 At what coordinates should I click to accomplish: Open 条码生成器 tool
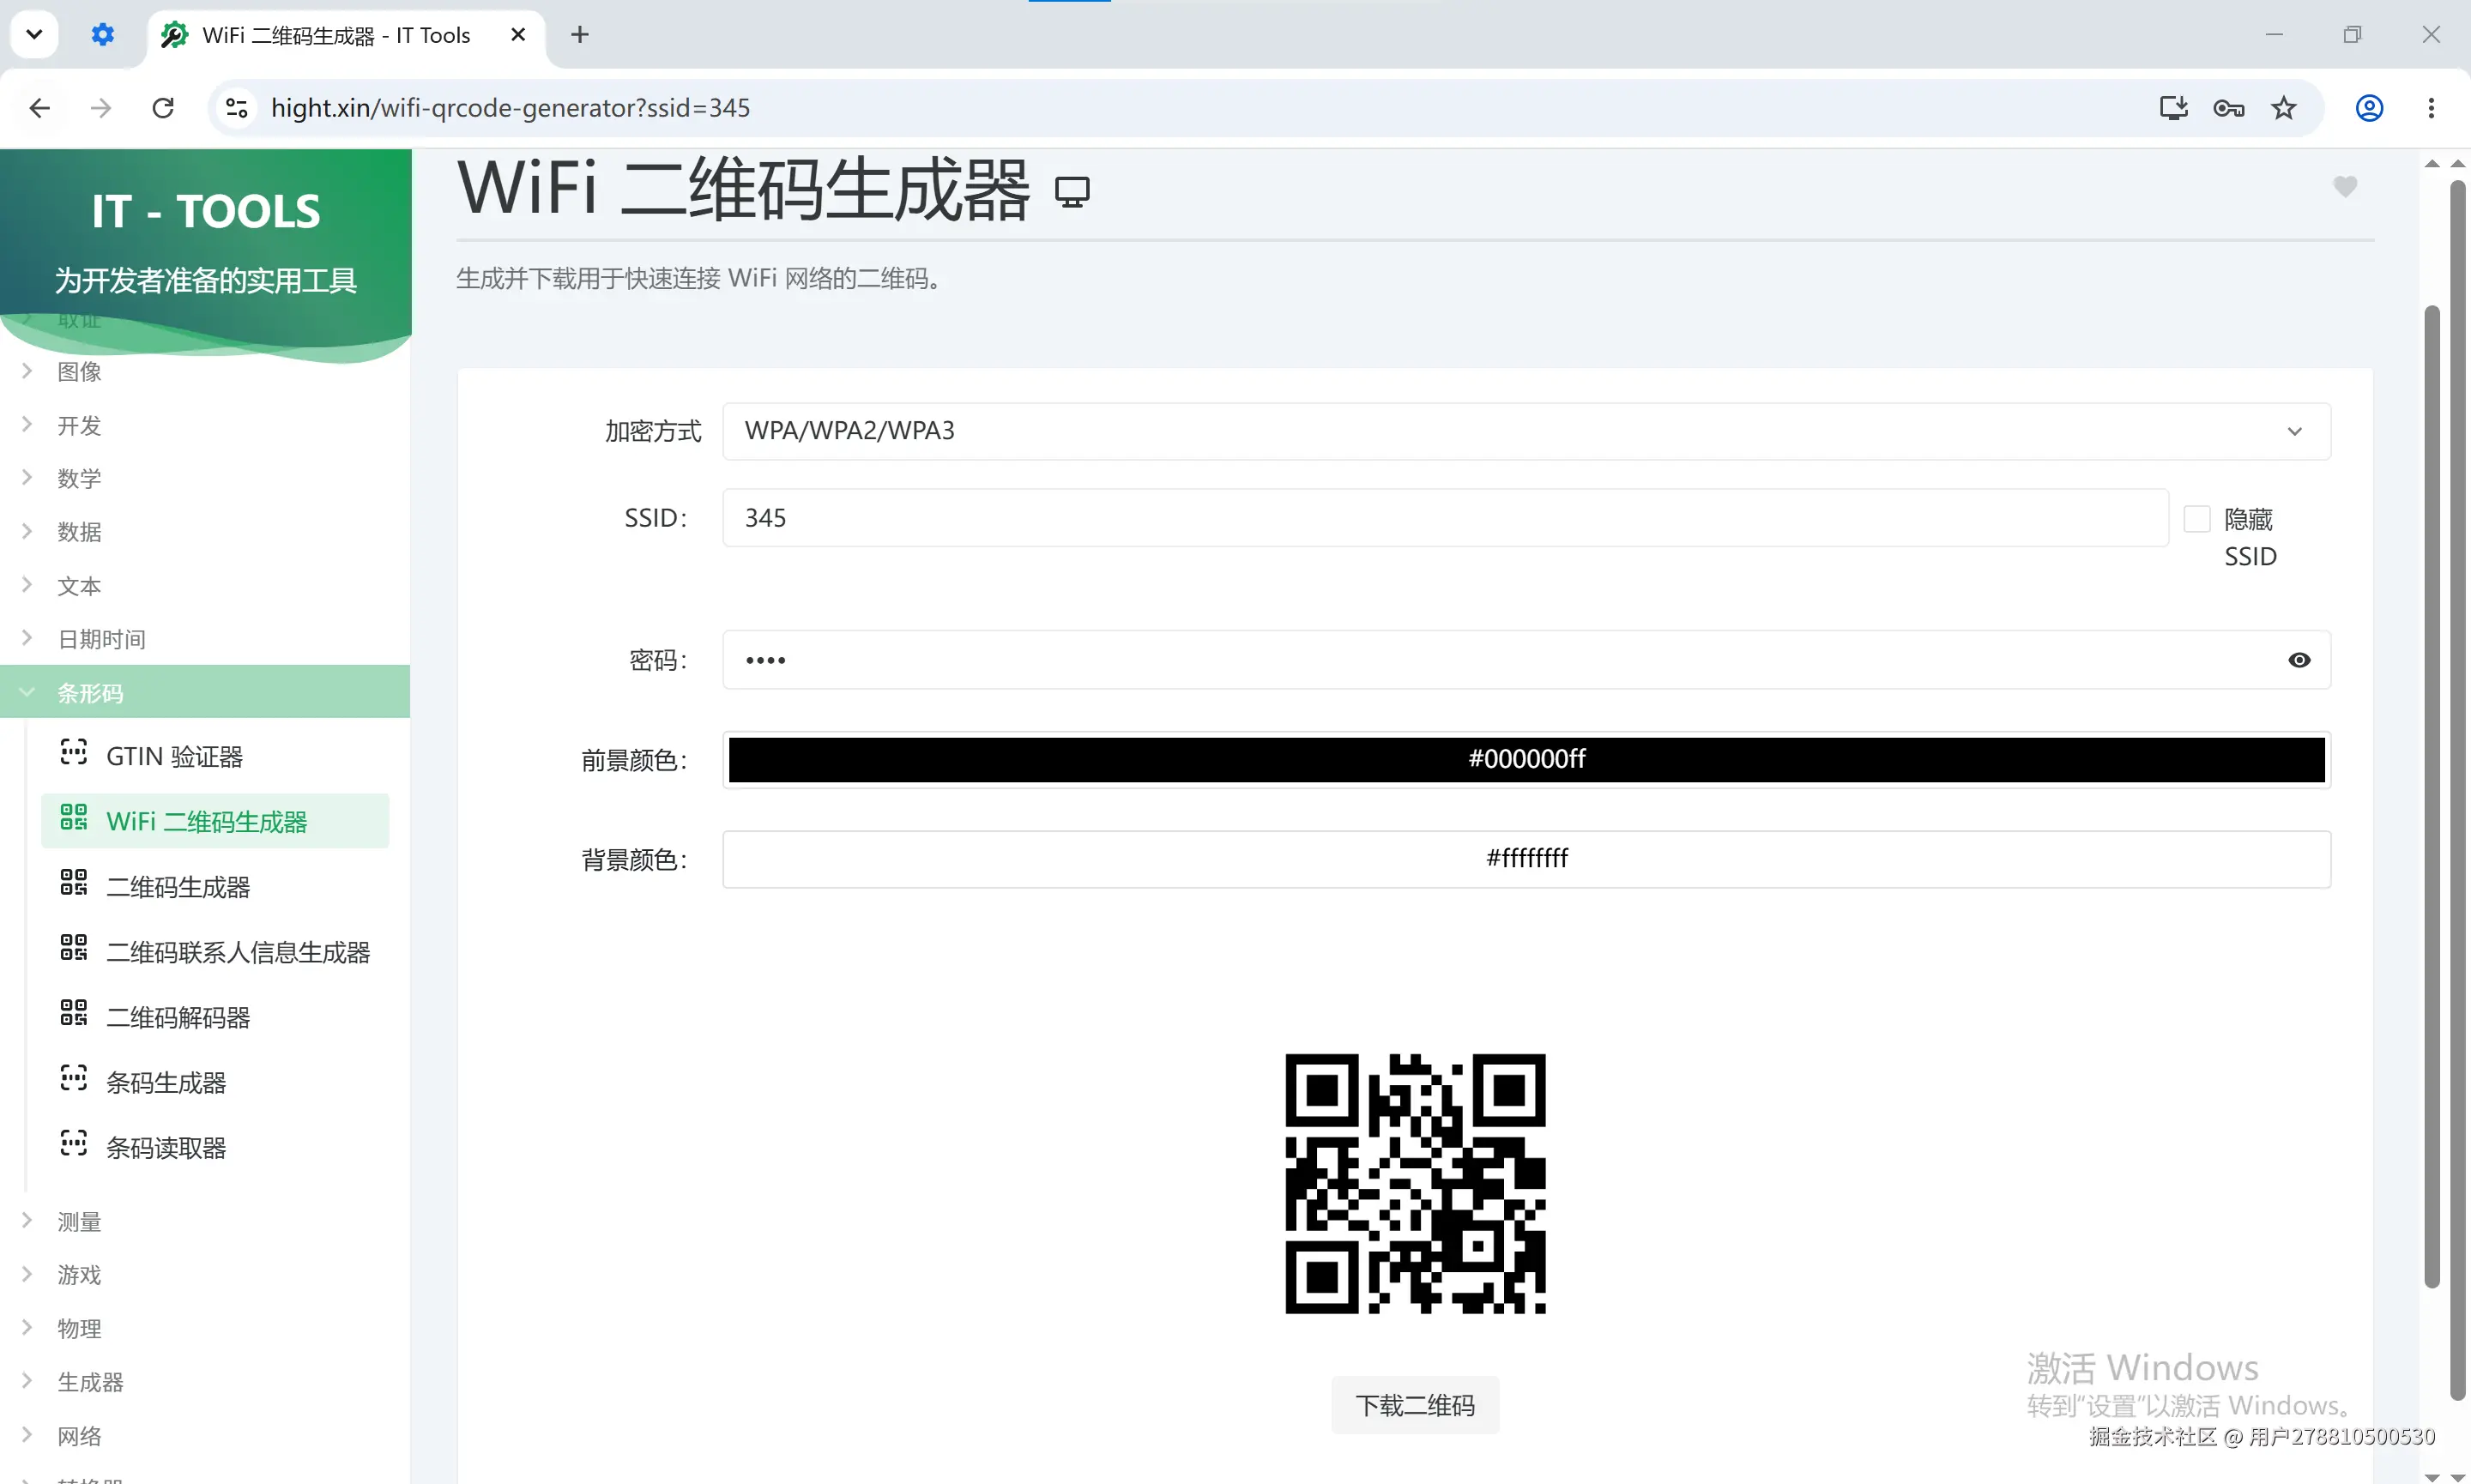pos(215,1081)
